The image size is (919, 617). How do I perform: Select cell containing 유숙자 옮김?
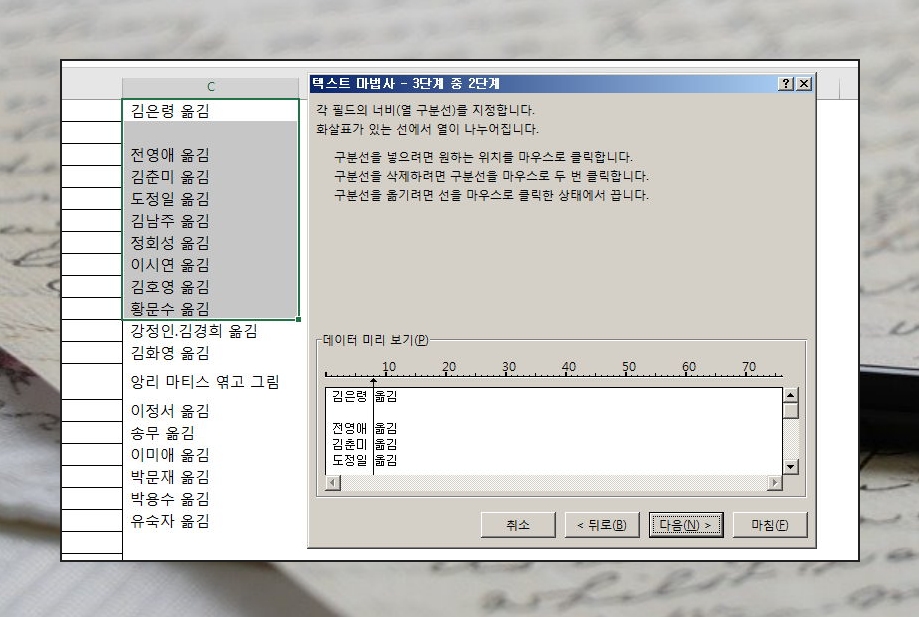[x=210, y=520]
